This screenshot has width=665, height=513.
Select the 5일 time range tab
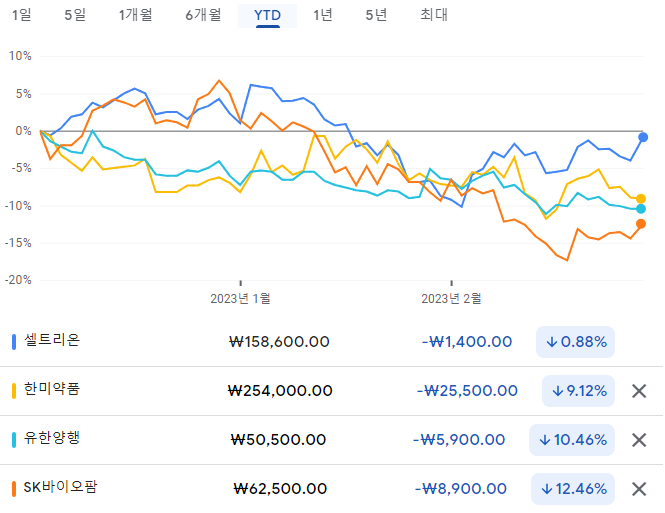click(75, 15)
